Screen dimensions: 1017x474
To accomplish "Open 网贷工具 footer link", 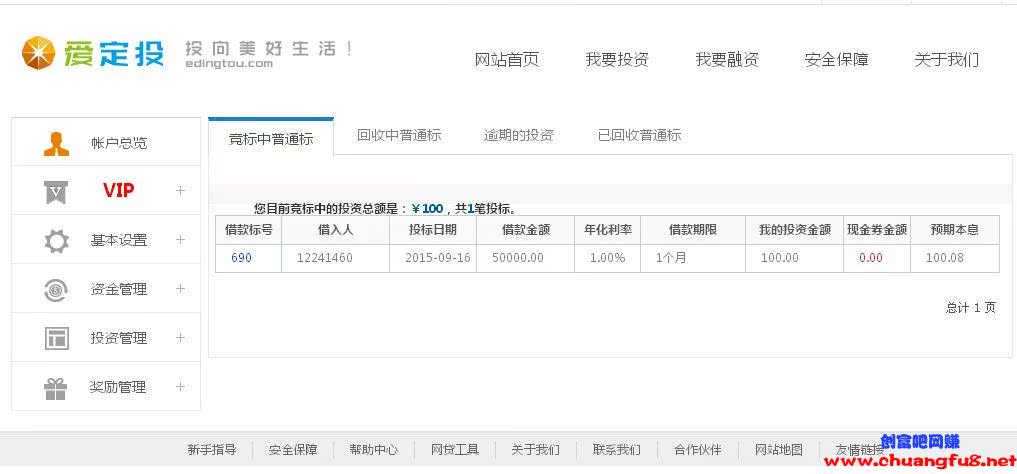I will coord(455,449).
